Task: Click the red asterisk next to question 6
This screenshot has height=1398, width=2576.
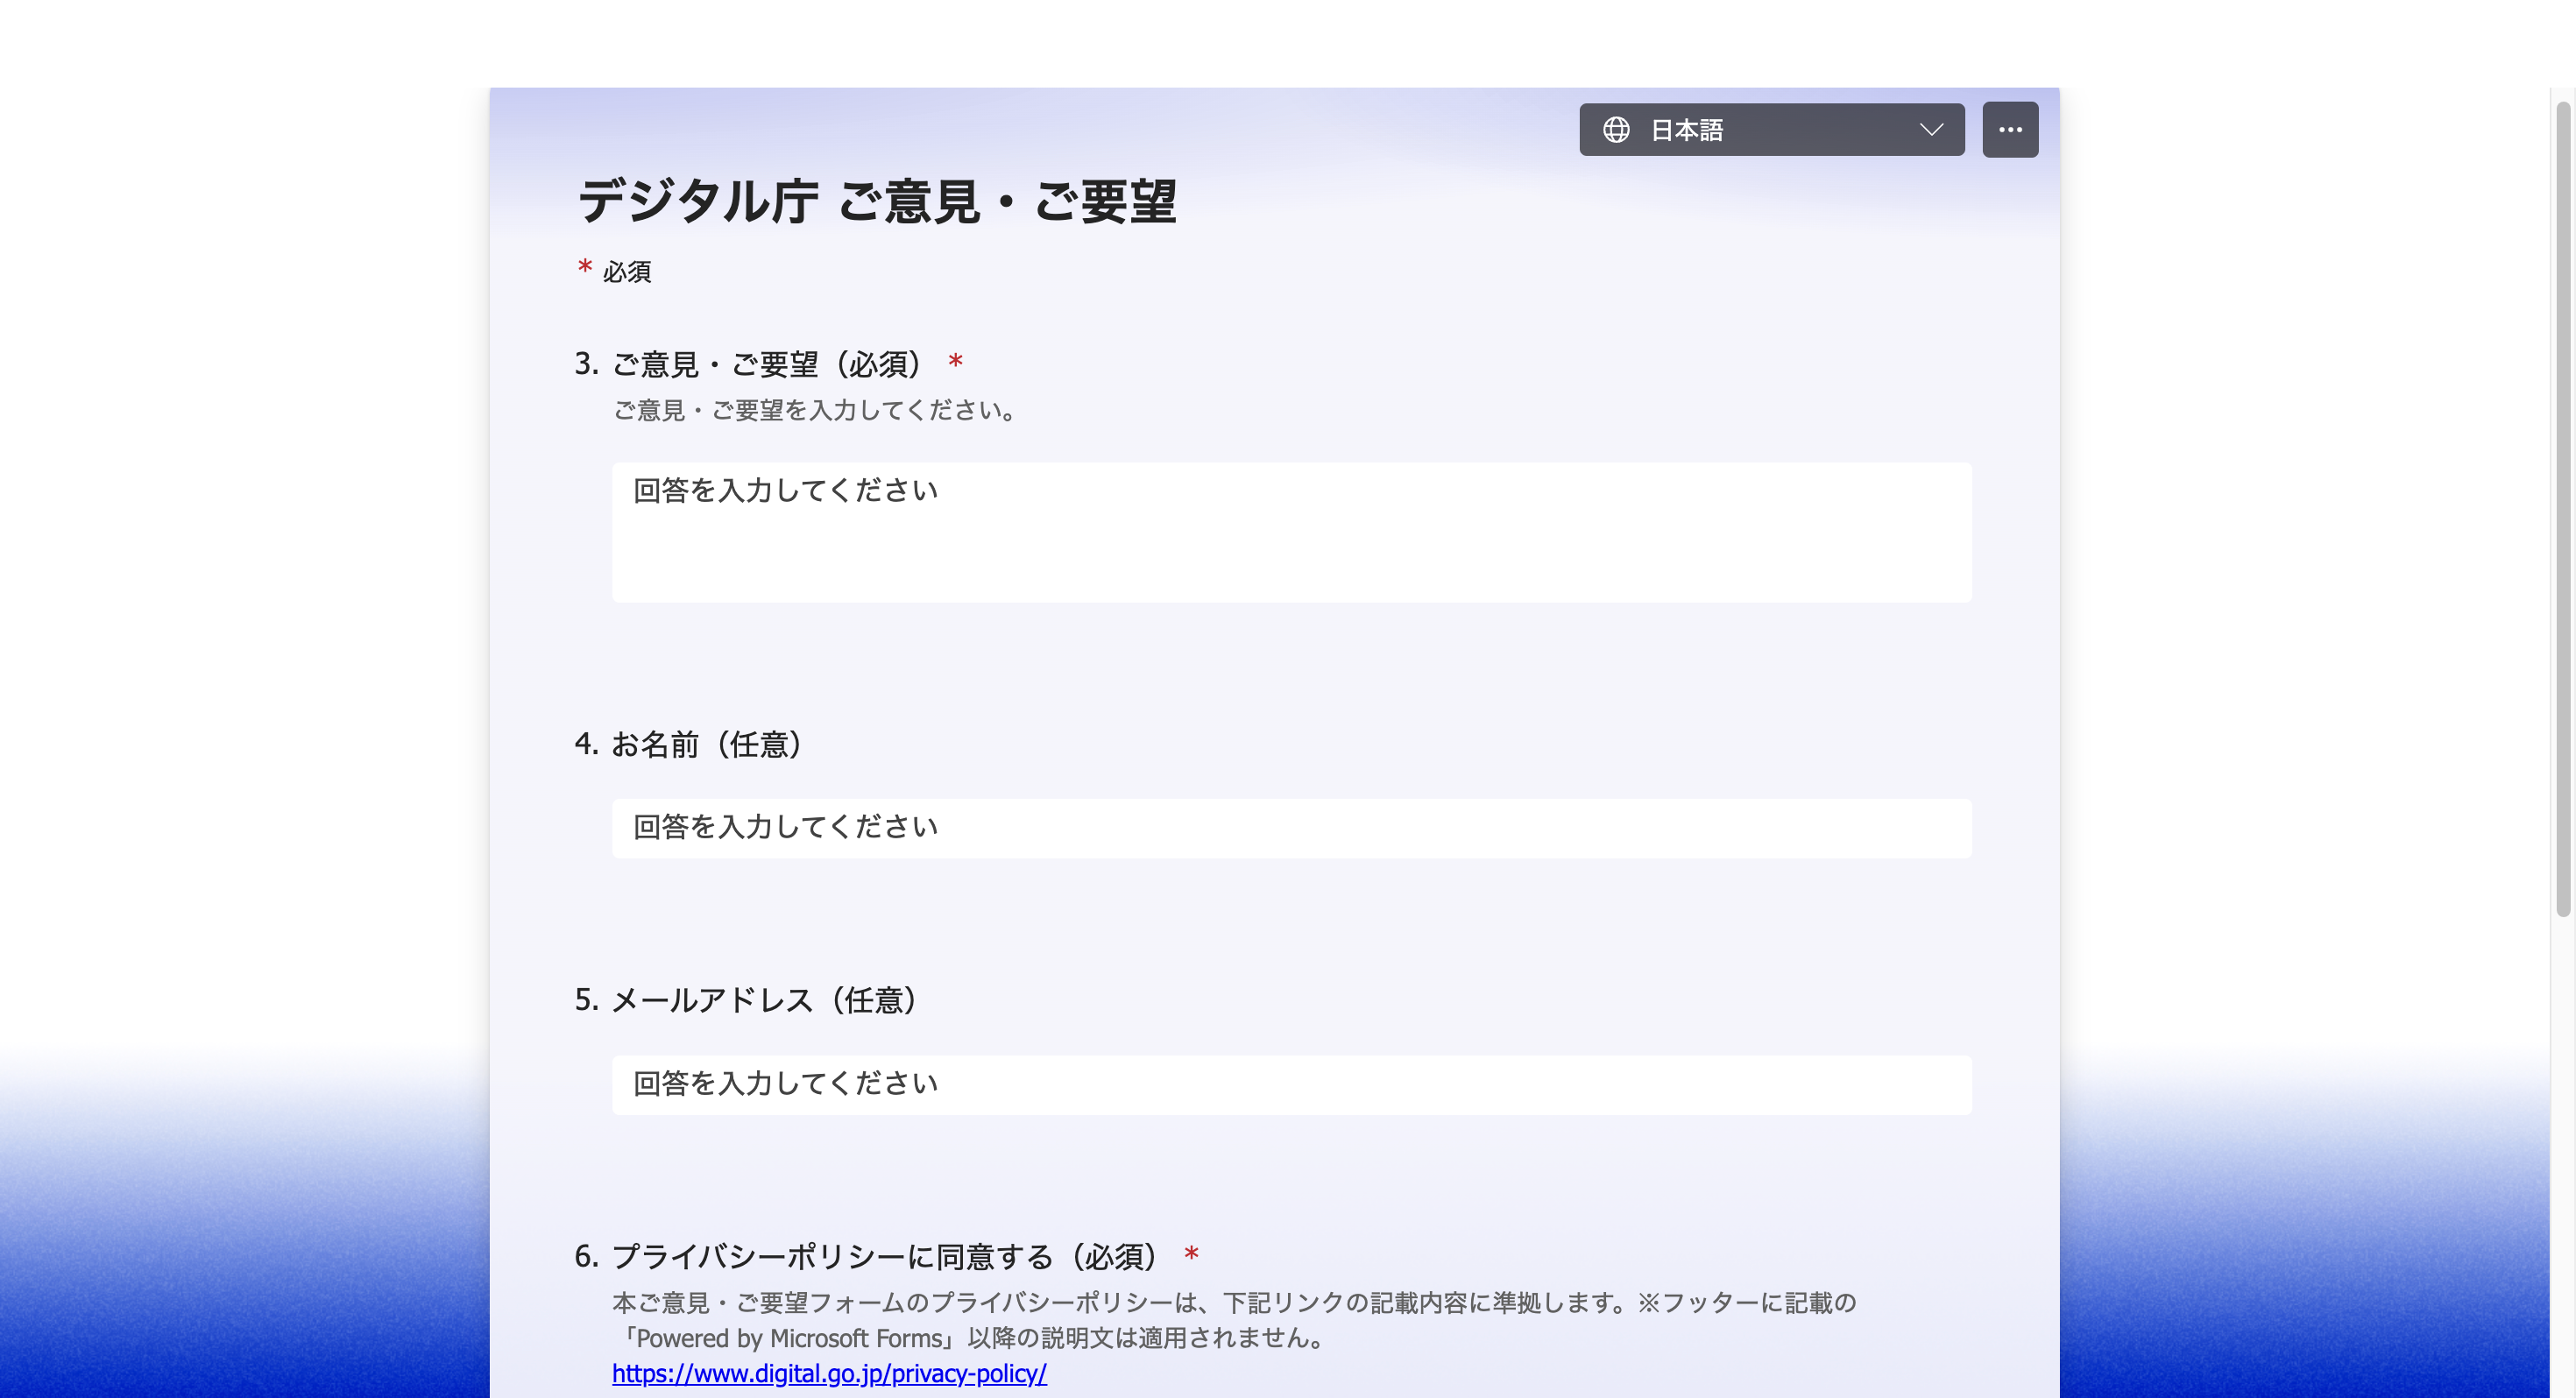Action: (x=1190, y=1253)
